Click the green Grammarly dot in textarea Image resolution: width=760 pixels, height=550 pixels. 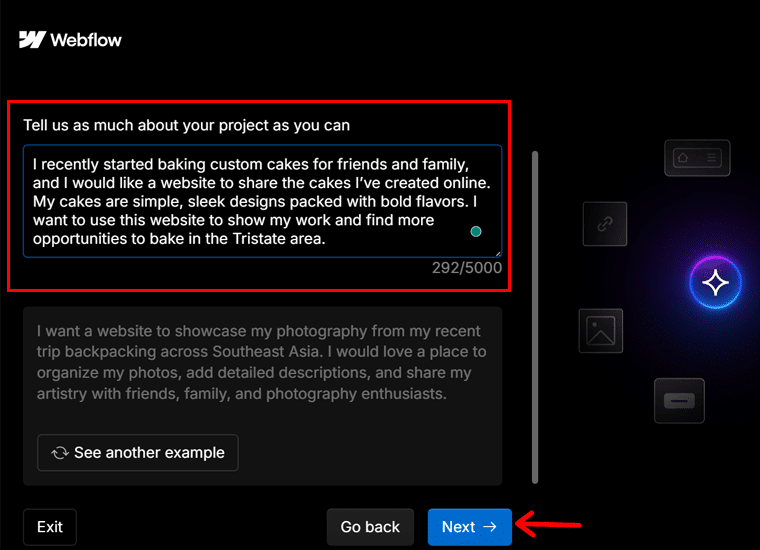coord(476,232)
